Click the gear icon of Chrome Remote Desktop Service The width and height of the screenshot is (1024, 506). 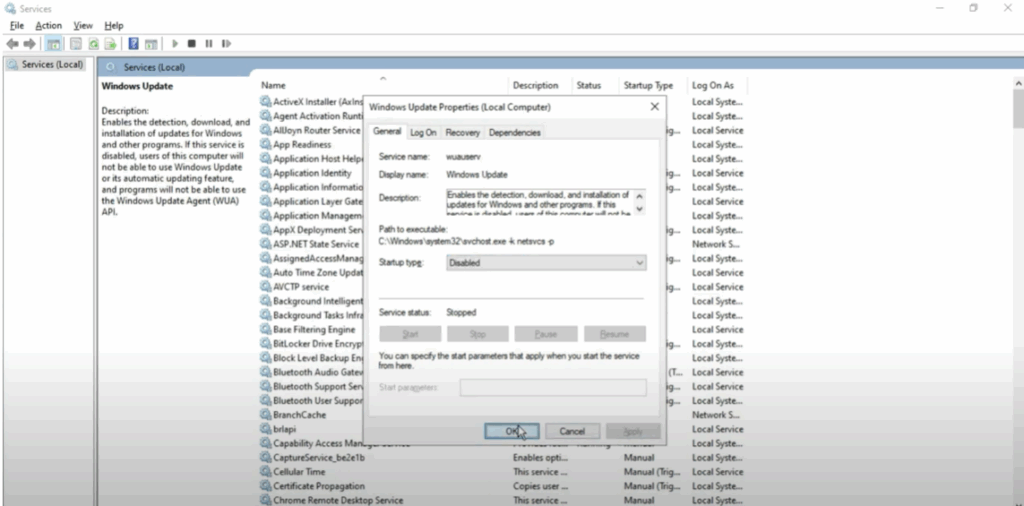[x=265, y=500]
